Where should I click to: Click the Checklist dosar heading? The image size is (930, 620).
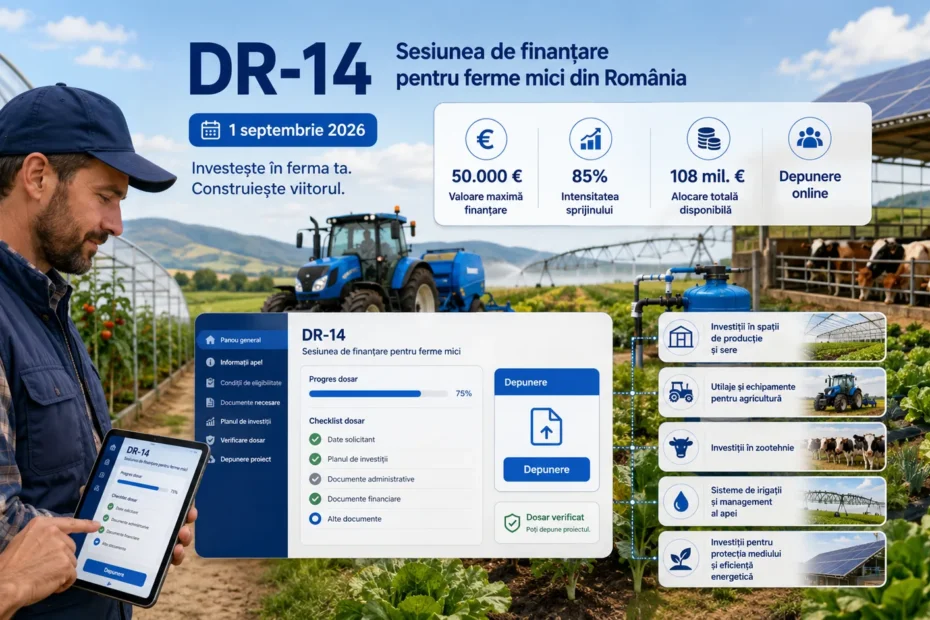[336, 421]
